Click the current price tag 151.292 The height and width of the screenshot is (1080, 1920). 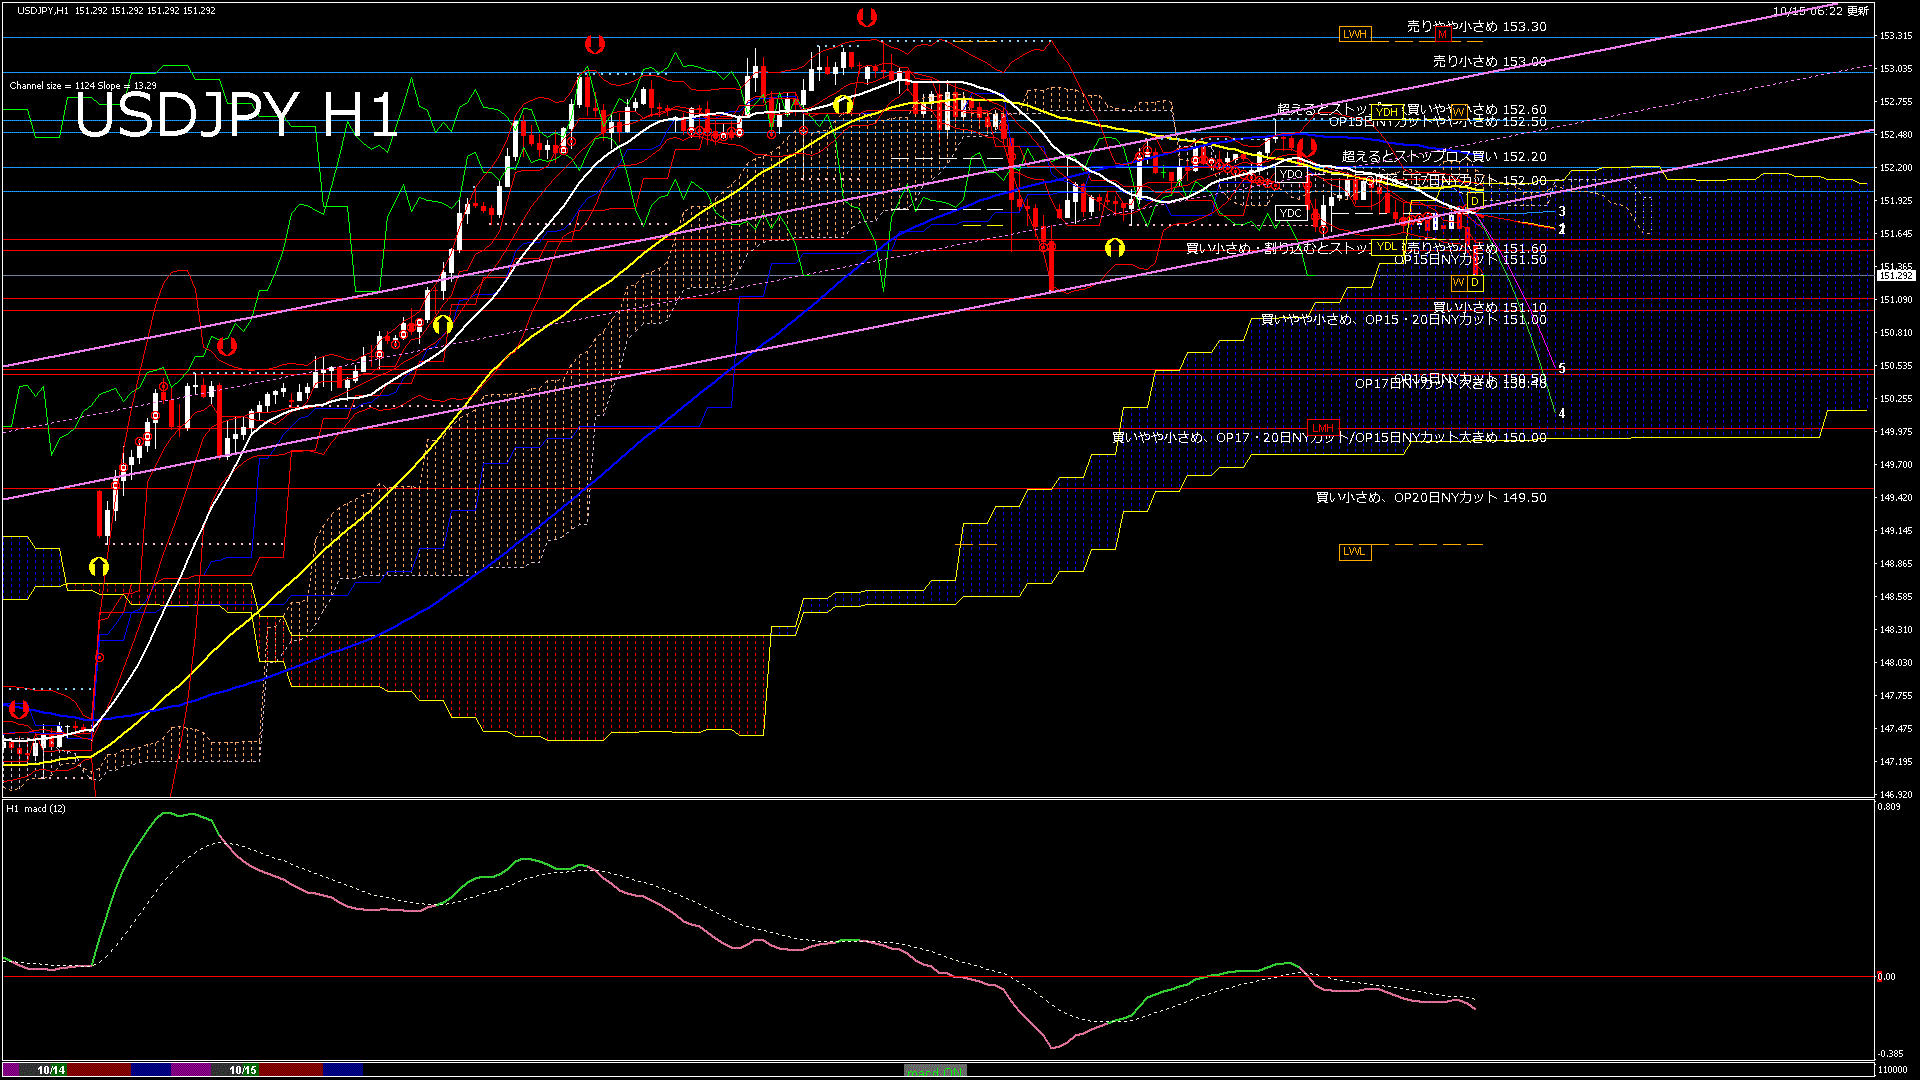[1895, 276]
